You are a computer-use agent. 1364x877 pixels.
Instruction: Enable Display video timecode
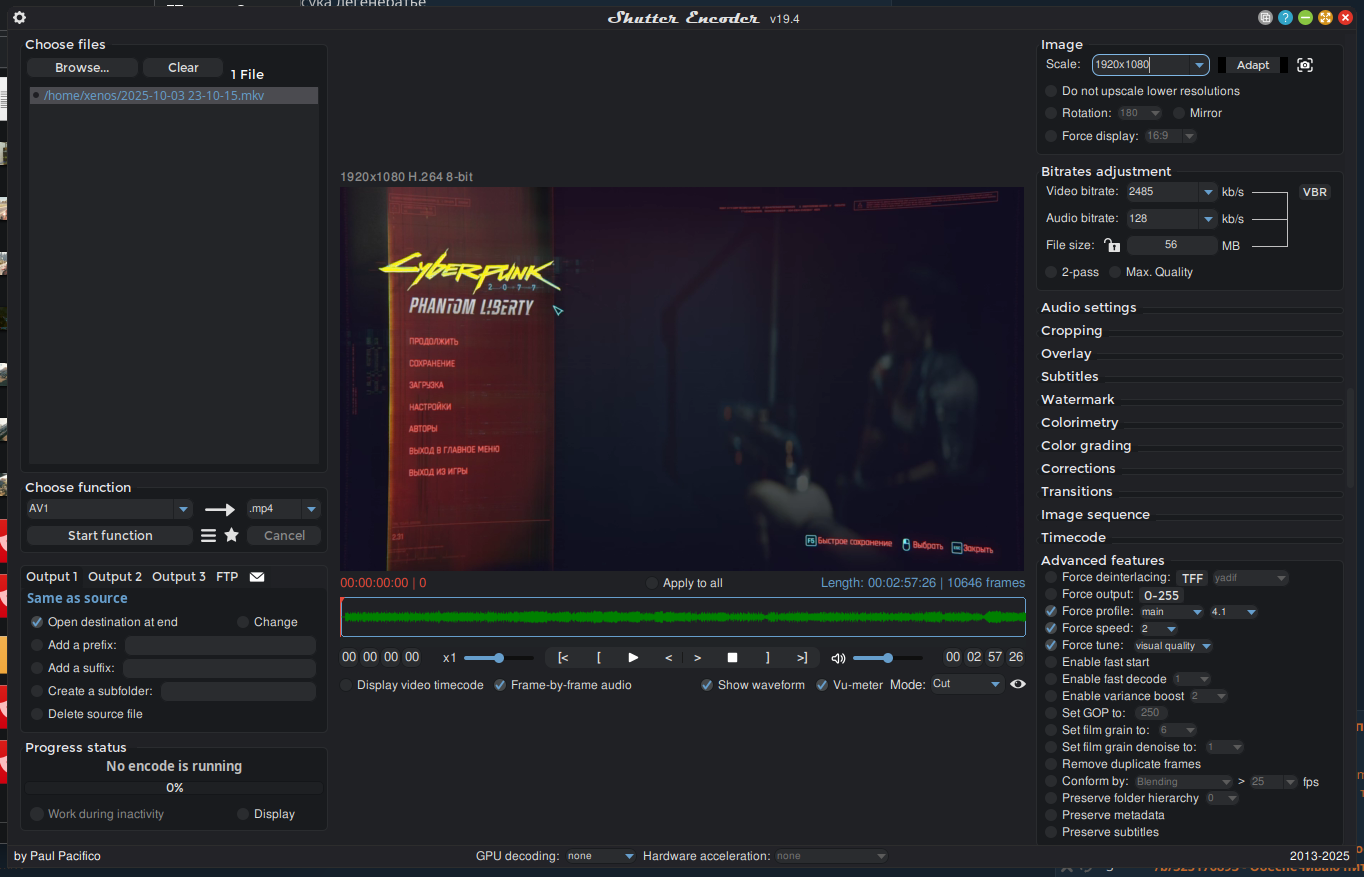346,685
